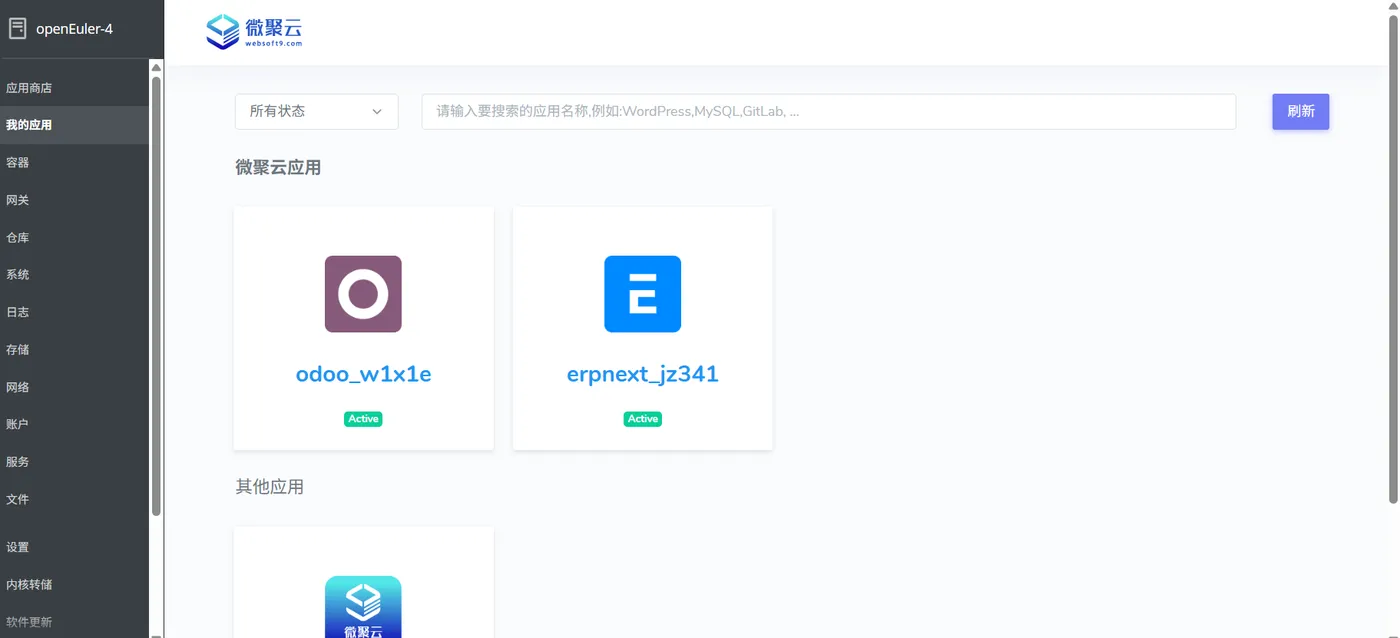The height and width of the screenshot is (638, 1400).
Task: Open 服务 in the sidebar
Action: click(74, 462)
